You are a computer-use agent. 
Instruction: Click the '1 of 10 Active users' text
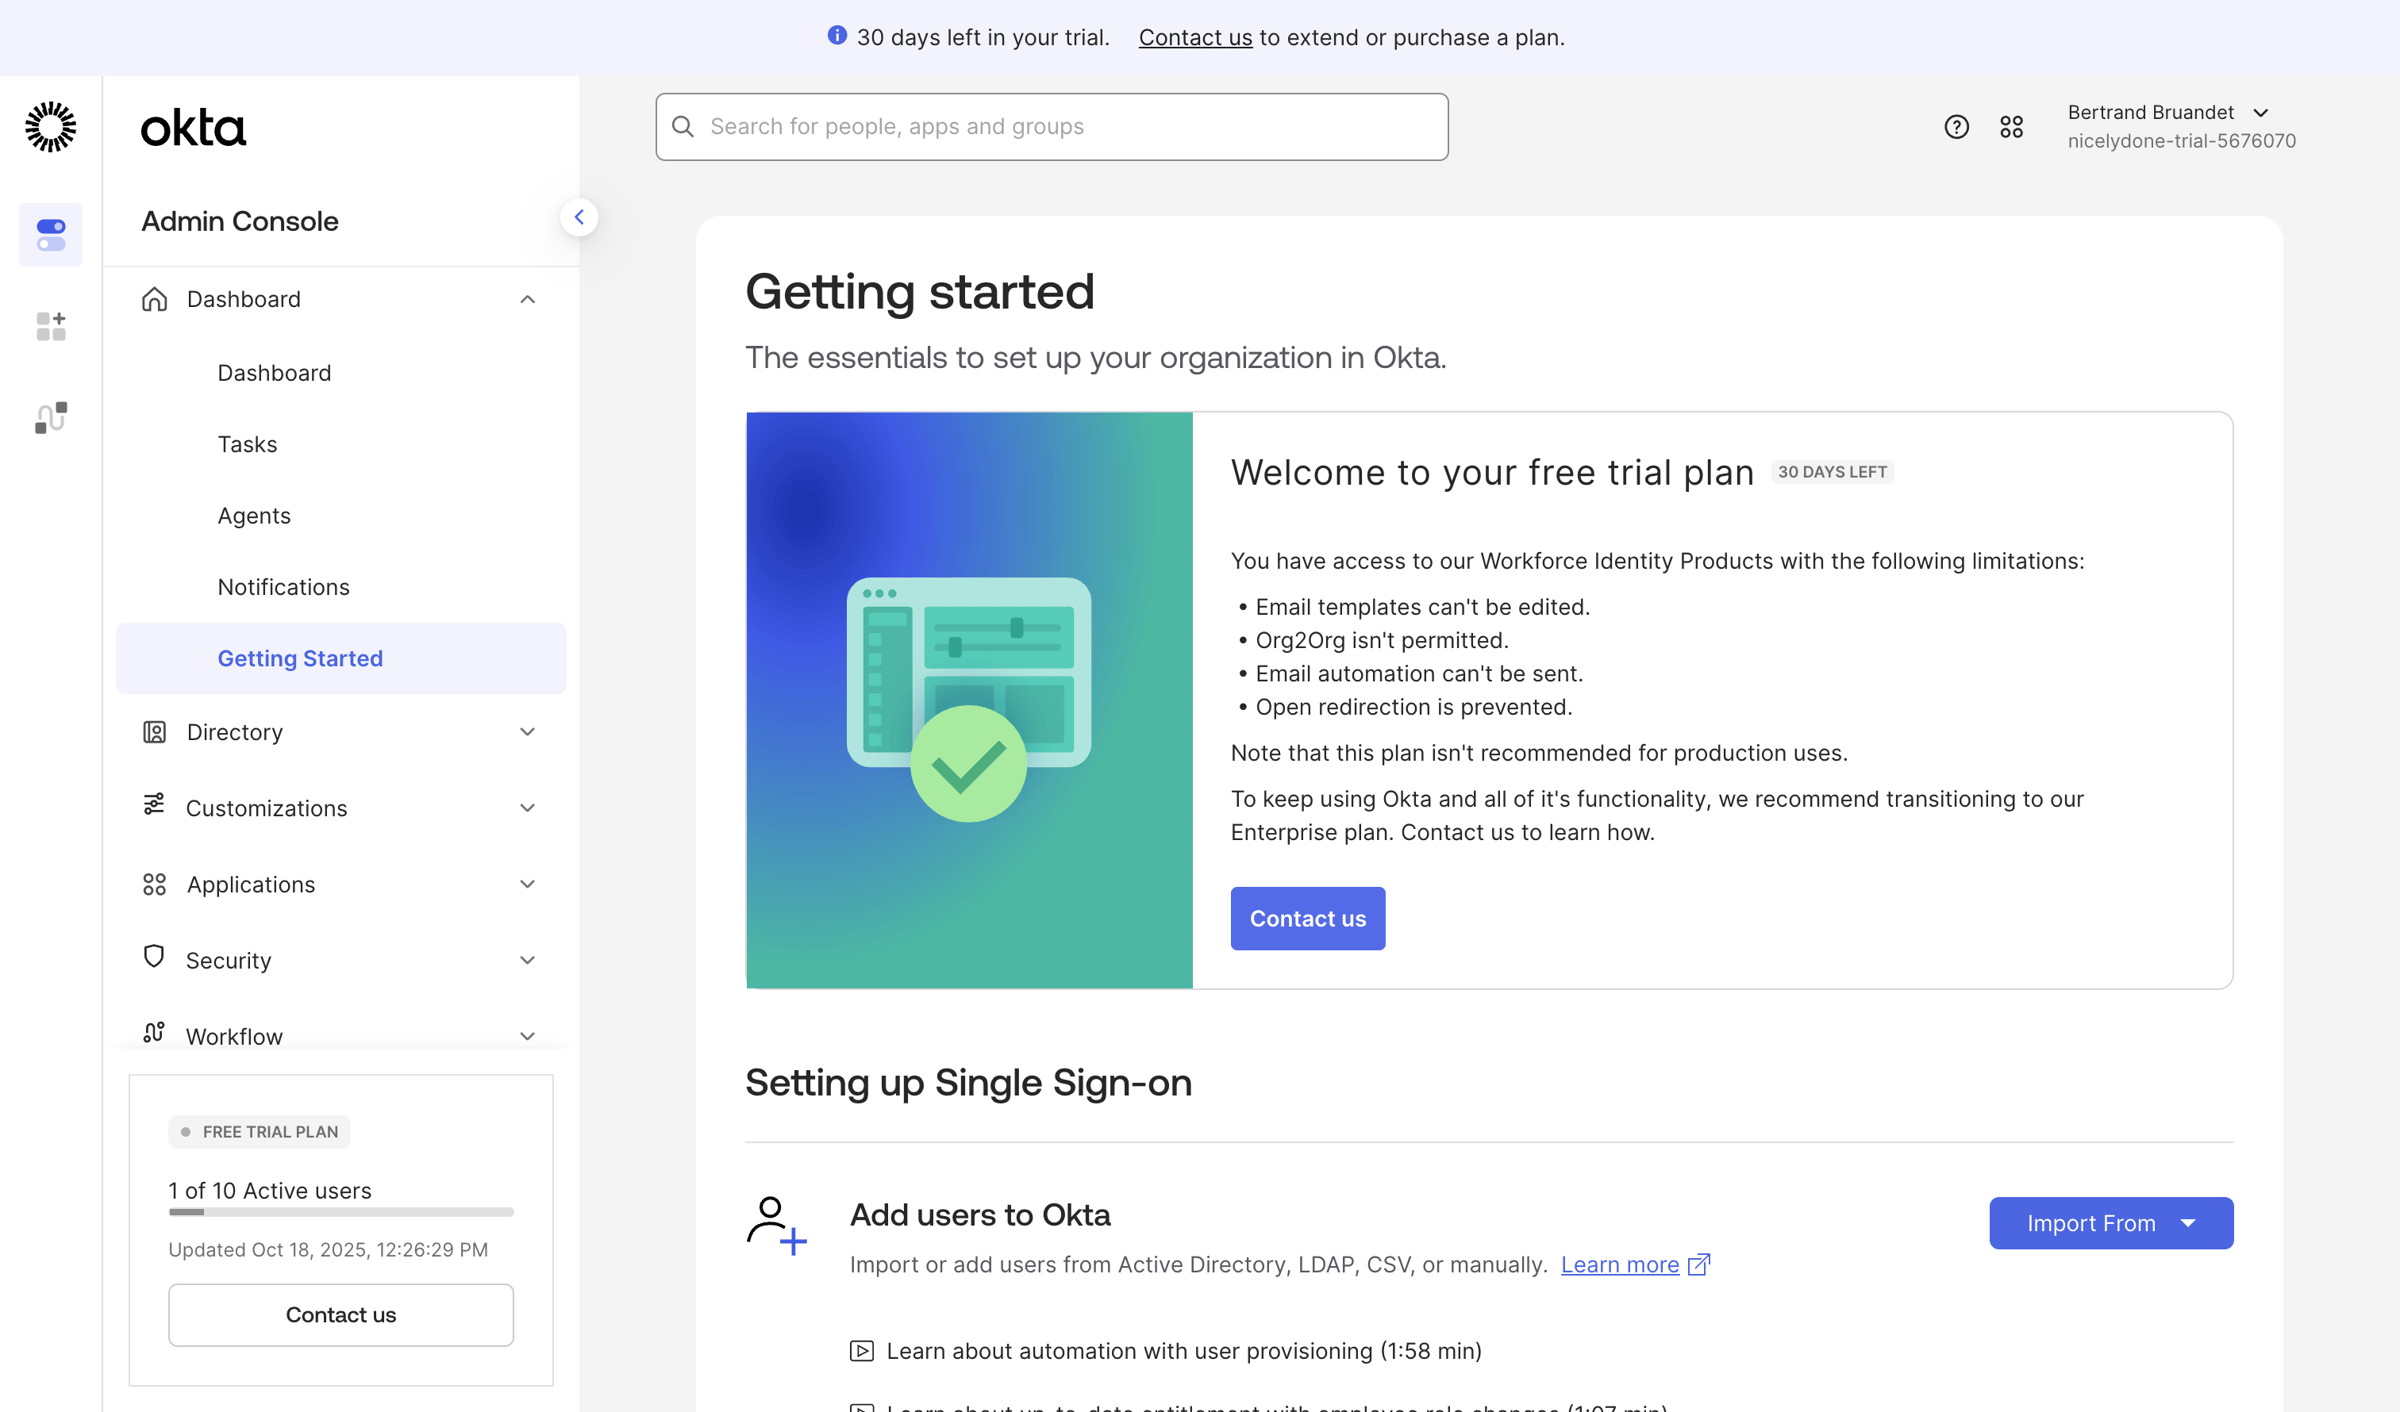click(x=270, y=1190)
